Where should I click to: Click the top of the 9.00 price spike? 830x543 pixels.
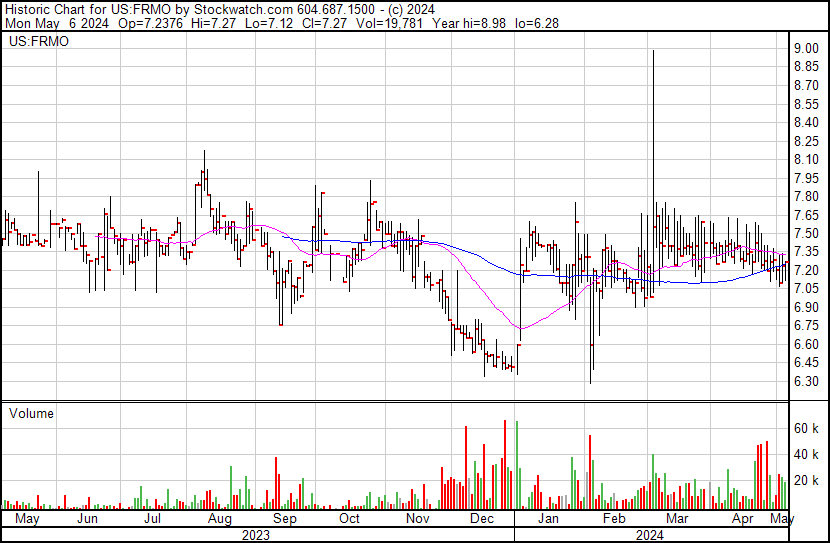coord(653,51)
